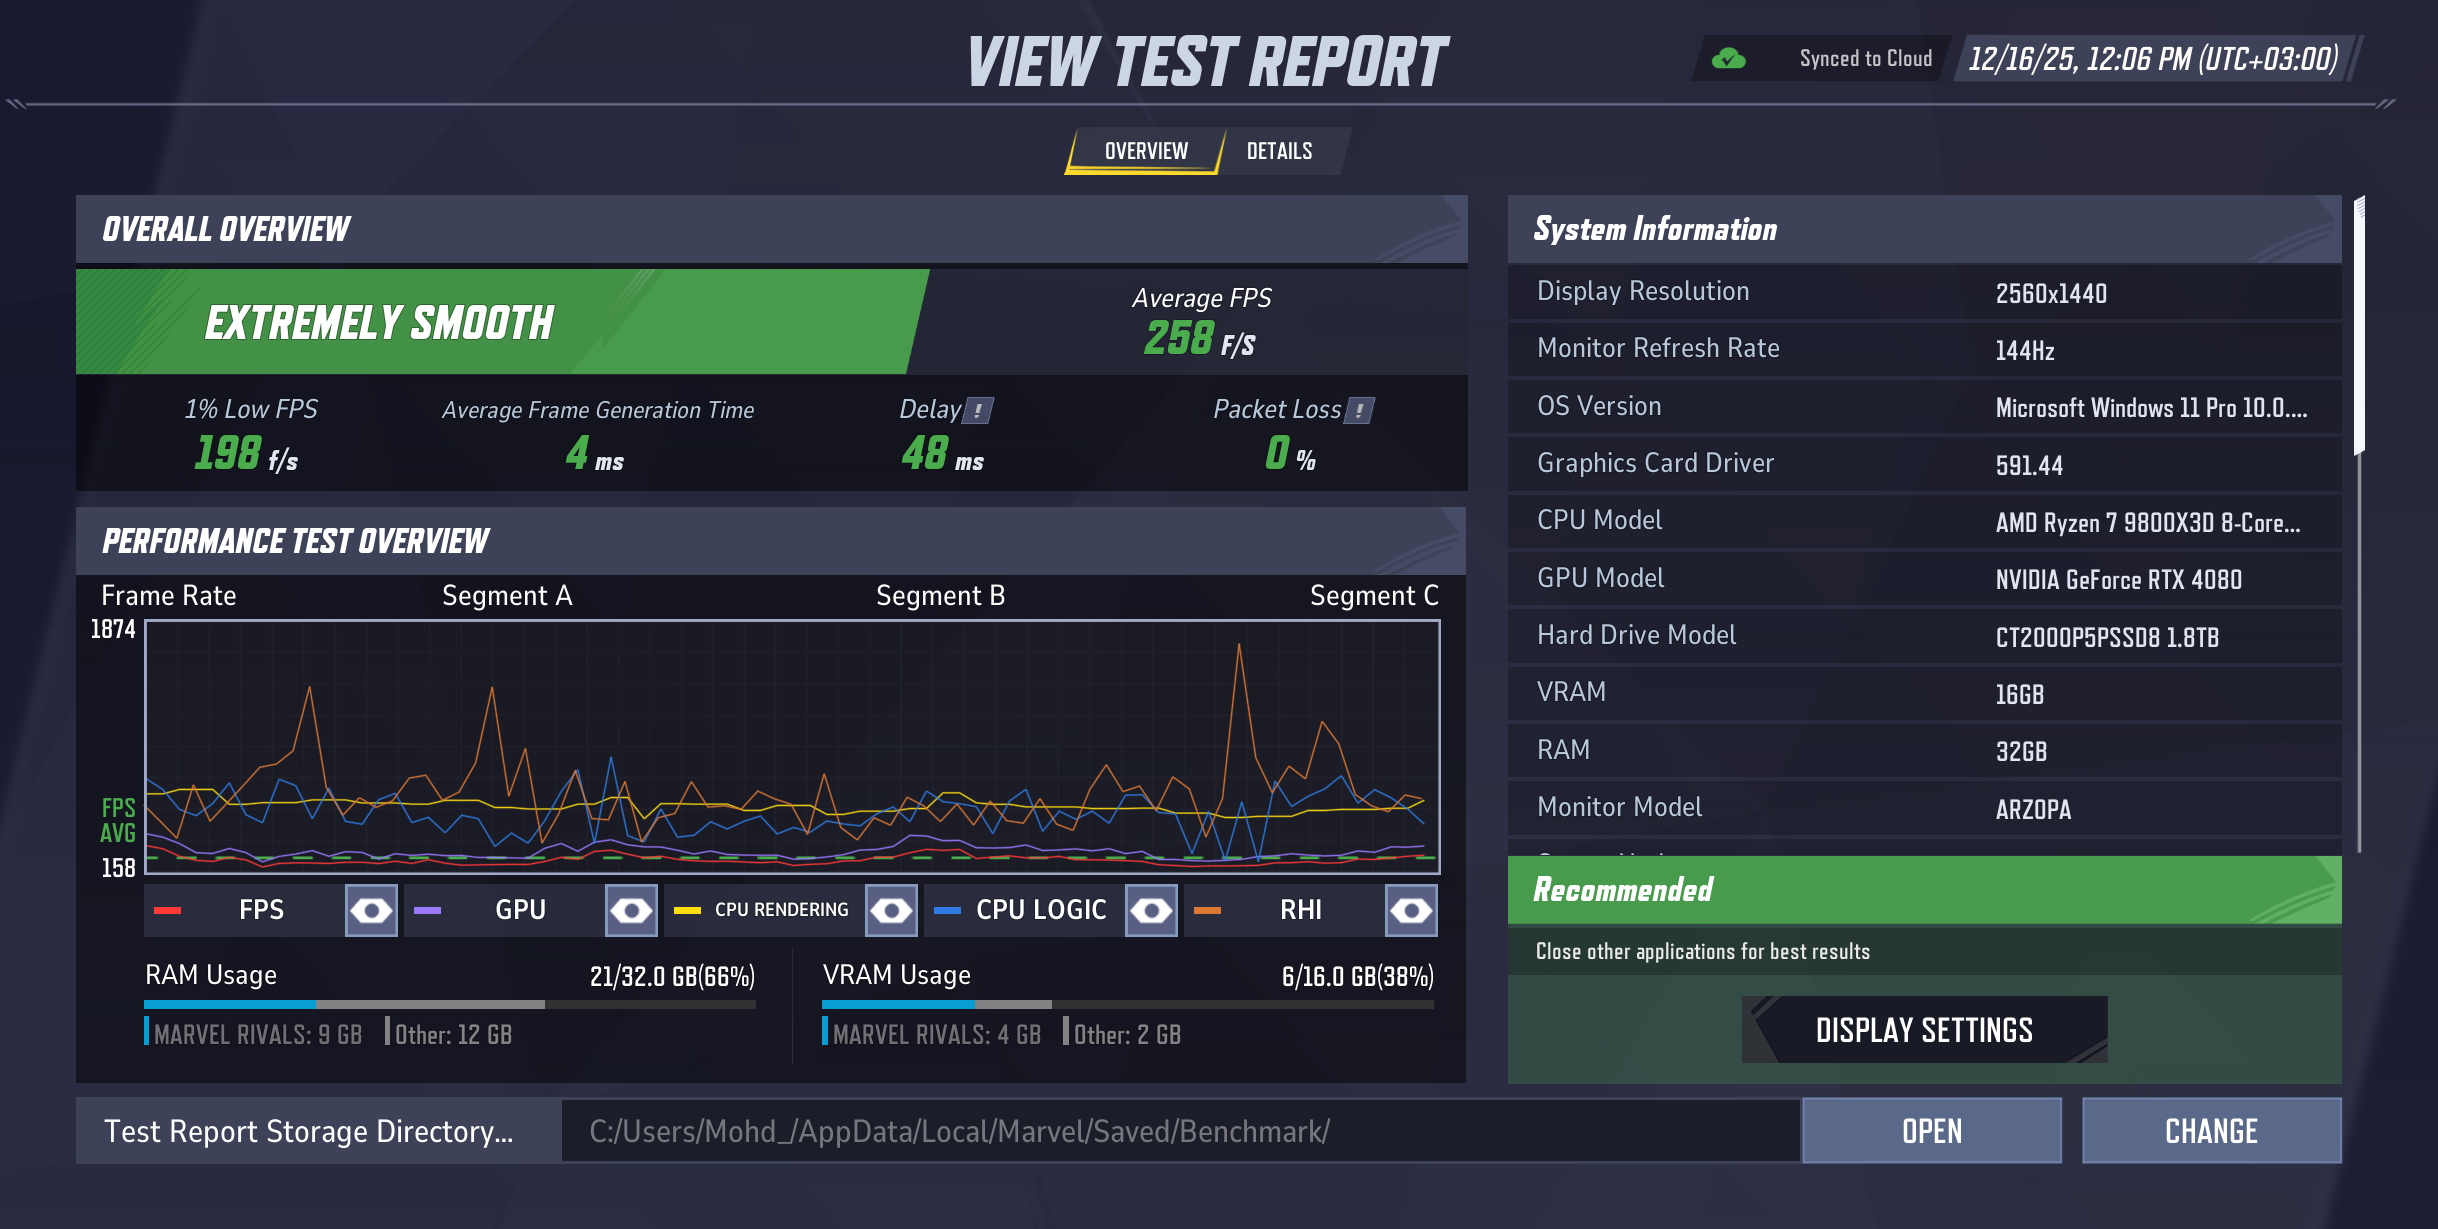Click the Delay info icon
The width and height of the screenshot is (2438, 1229).
point(977,408)
